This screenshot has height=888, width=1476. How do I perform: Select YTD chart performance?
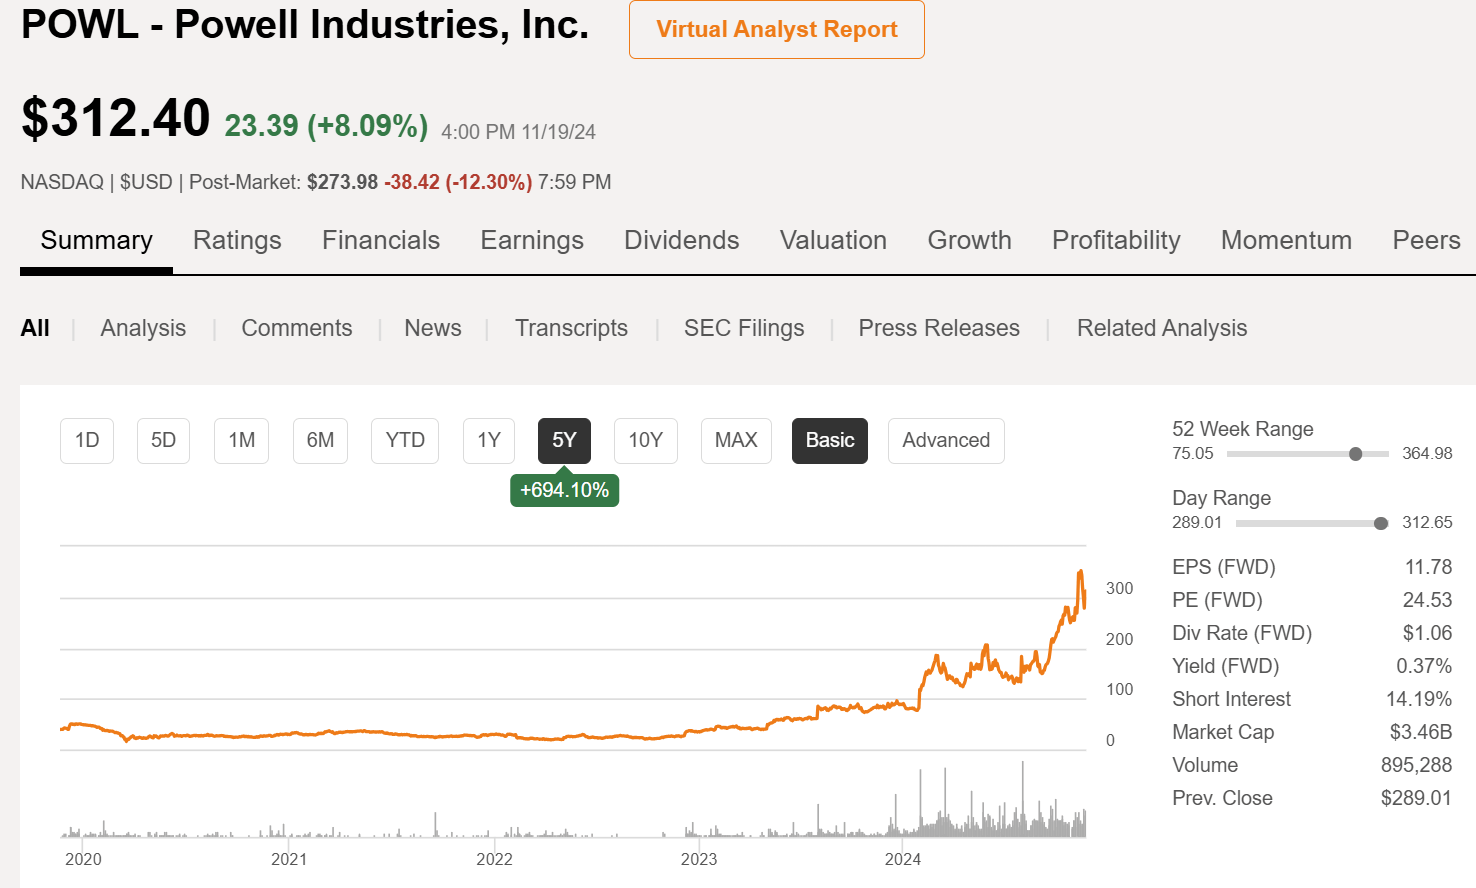tap(404, 440)
